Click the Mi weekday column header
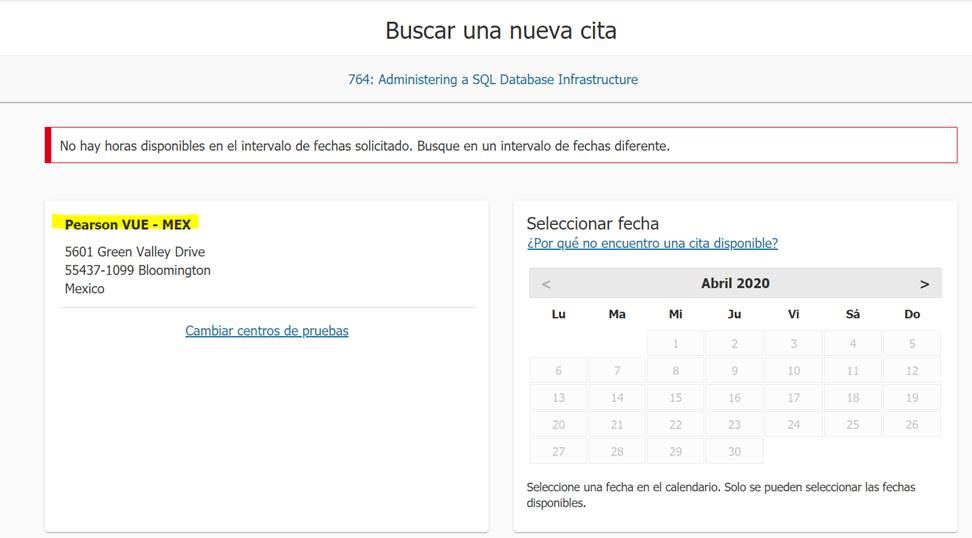 (676, 314)
